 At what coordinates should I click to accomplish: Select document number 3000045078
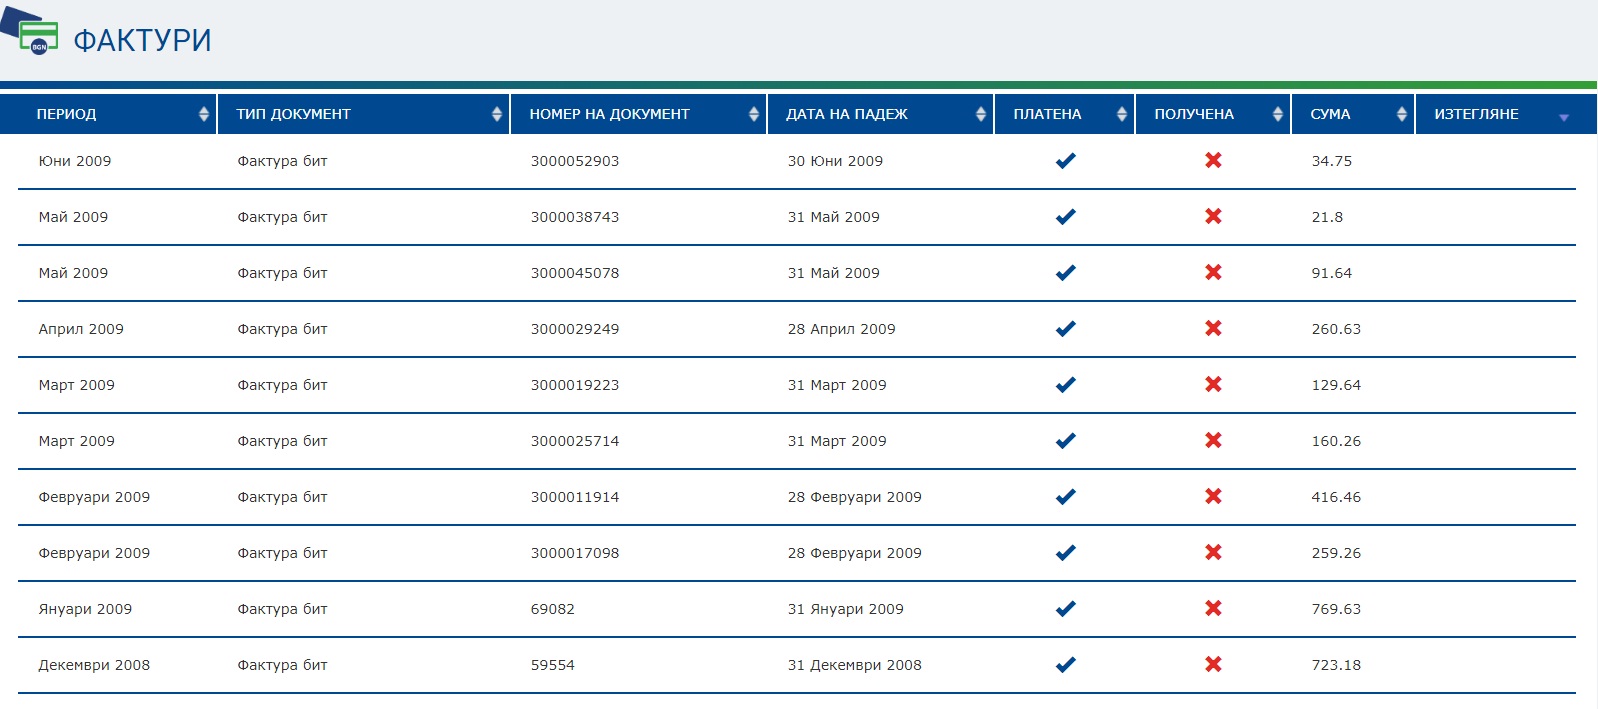tap(575, 273)
